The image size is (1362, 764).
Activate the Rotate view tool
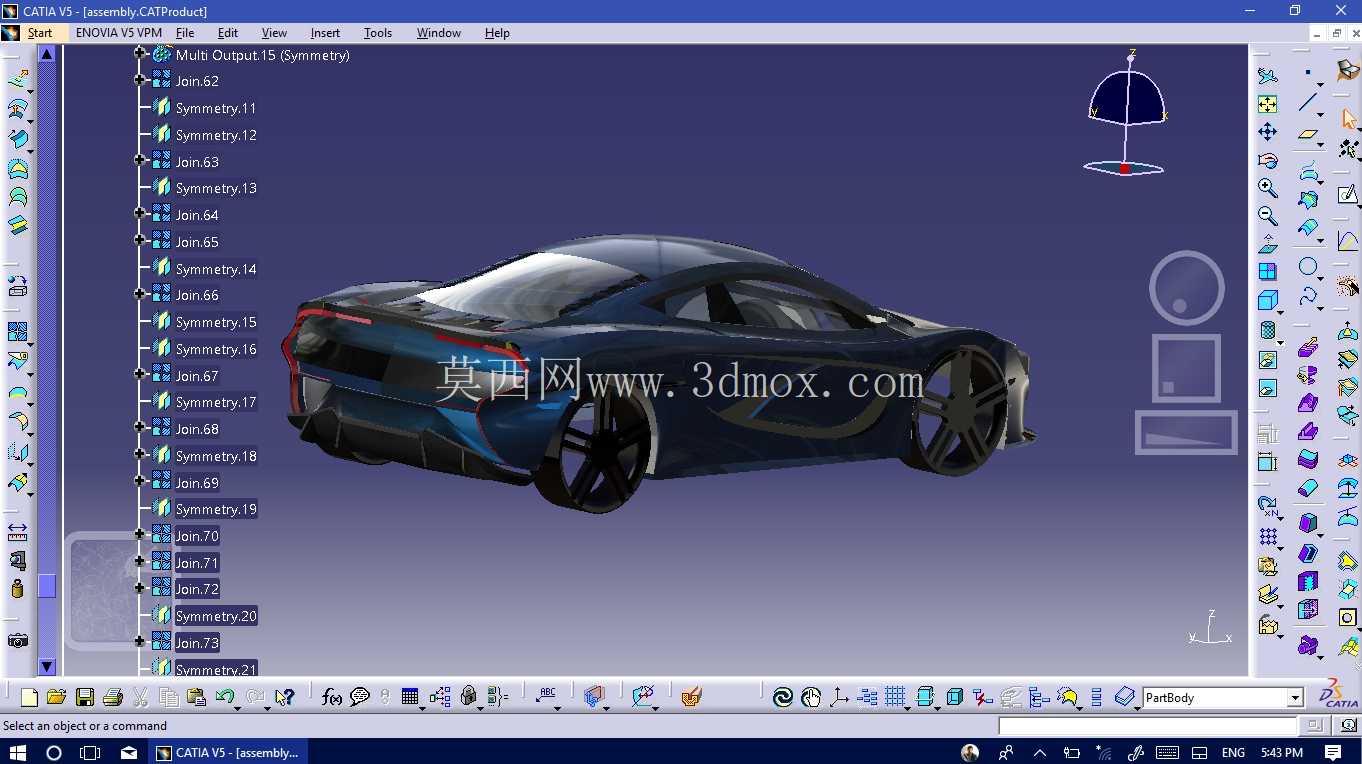point(1268,160)
